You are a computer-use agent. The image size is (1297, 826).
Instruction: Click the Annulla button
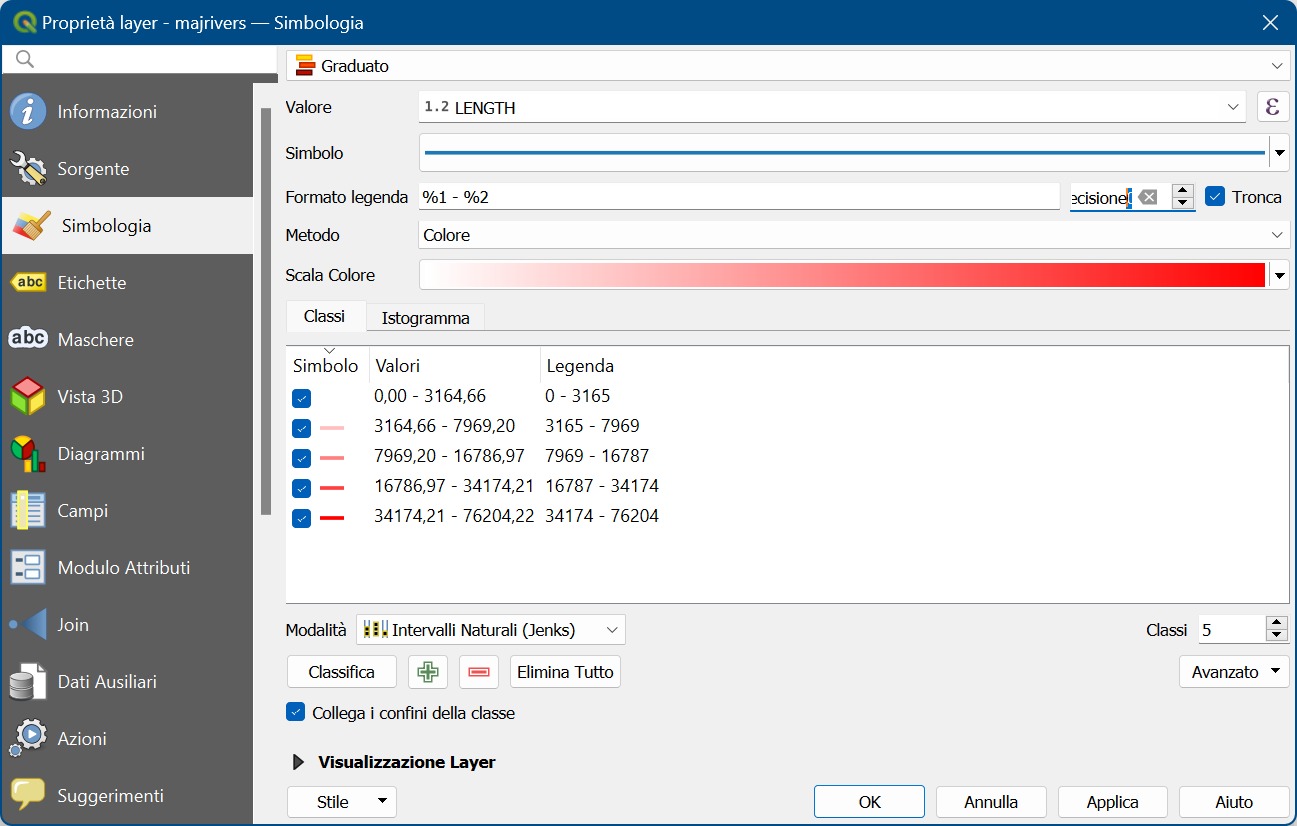point(991,802)
